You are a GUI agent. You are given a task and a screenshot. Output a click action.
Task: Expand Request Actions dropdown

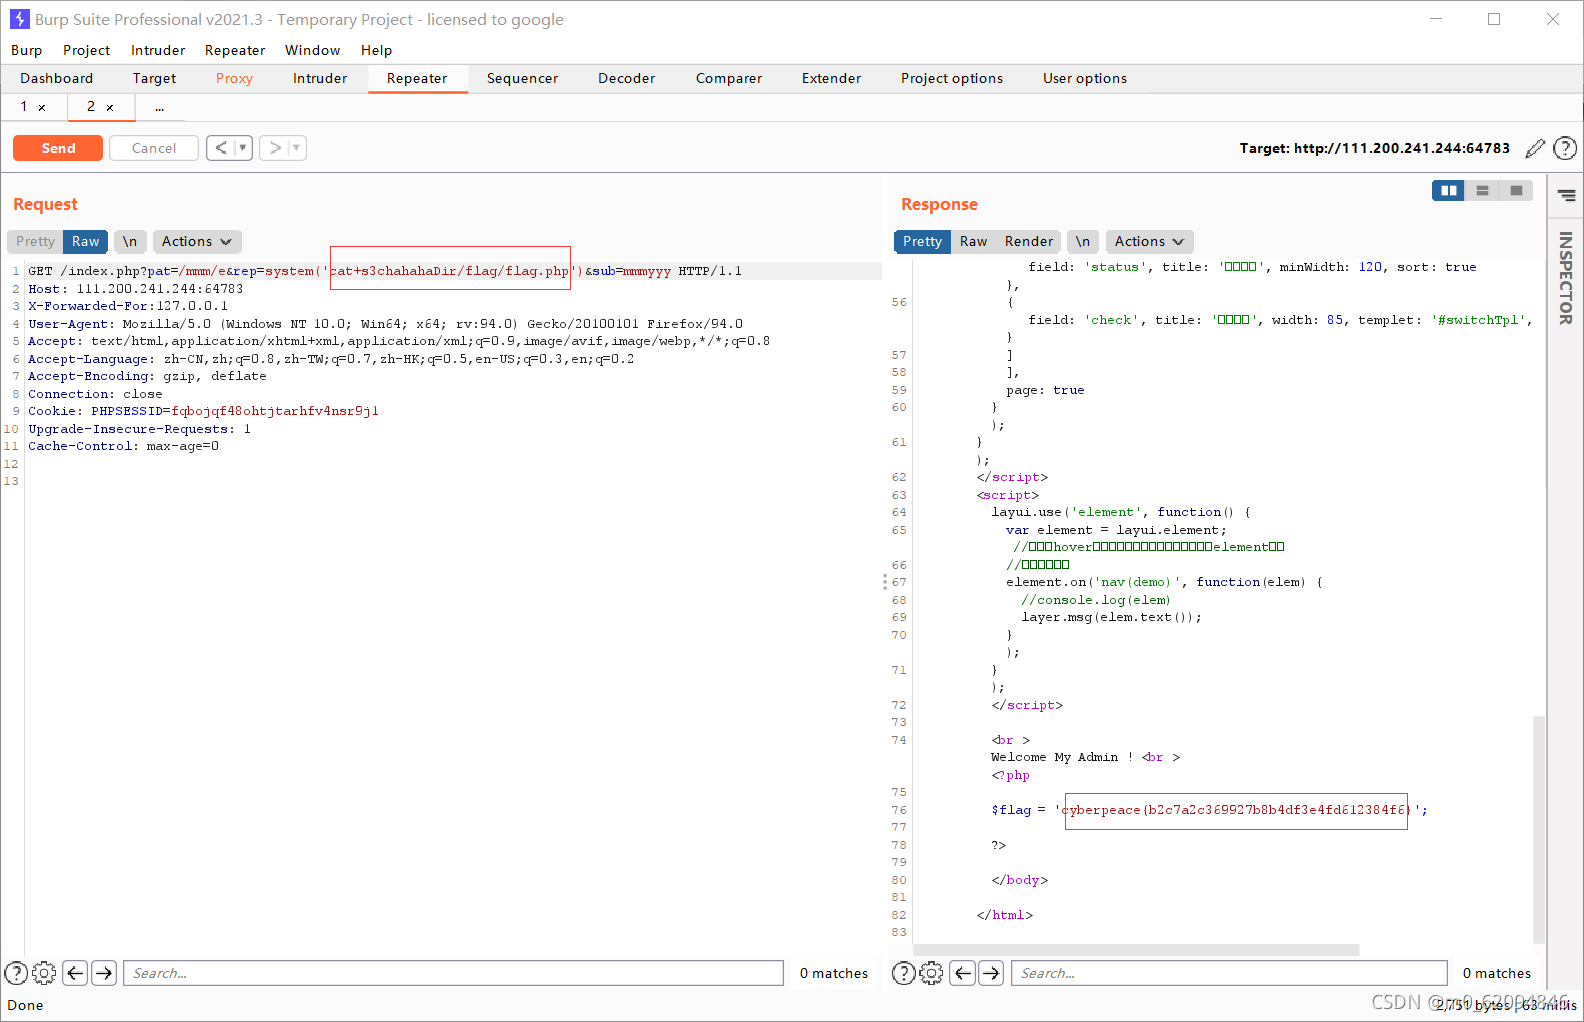(x=197, y=241)
